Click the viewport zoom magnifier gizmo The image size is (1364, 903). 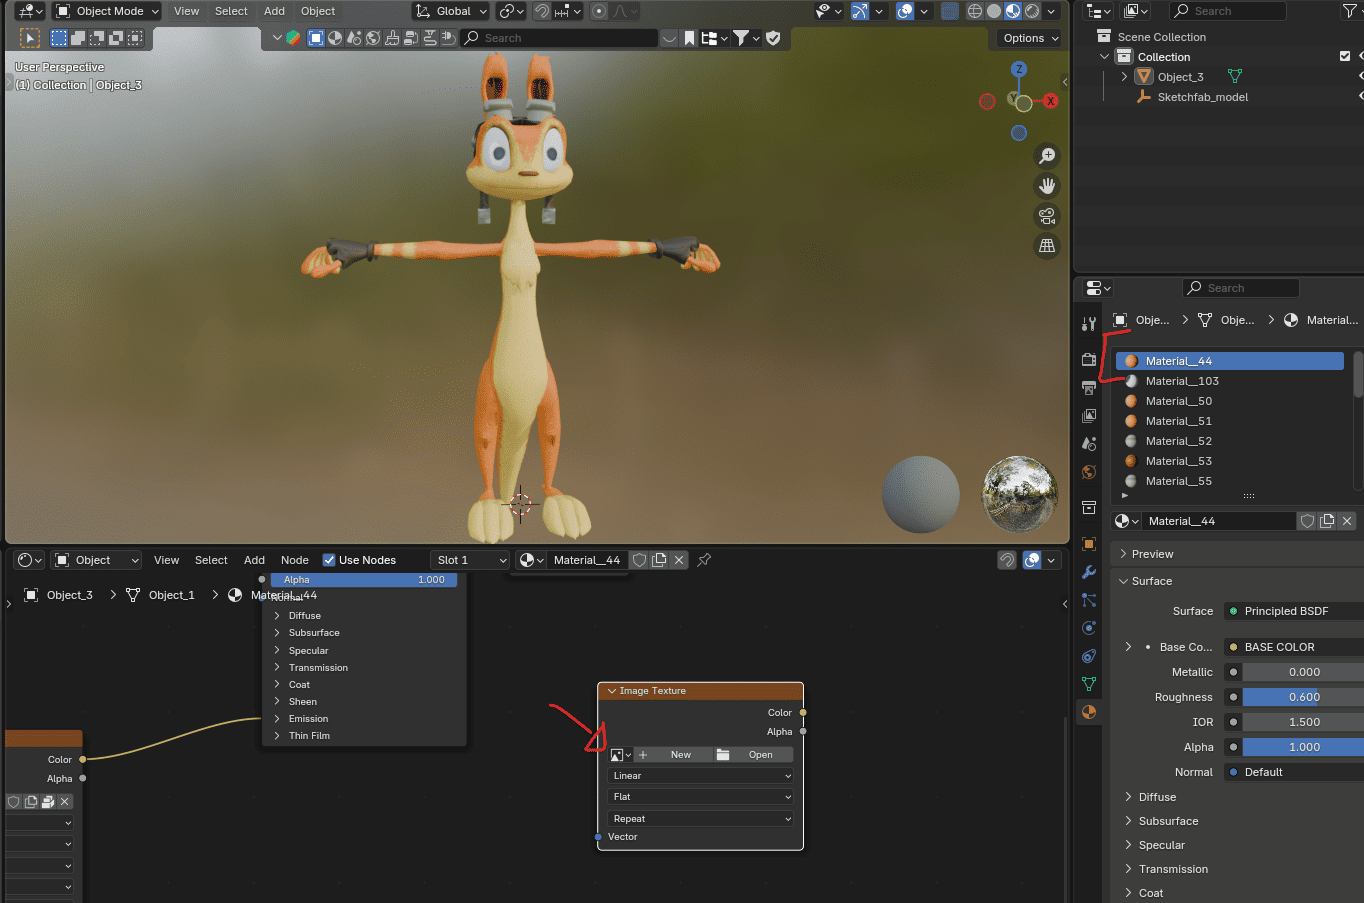point(1047,156)
